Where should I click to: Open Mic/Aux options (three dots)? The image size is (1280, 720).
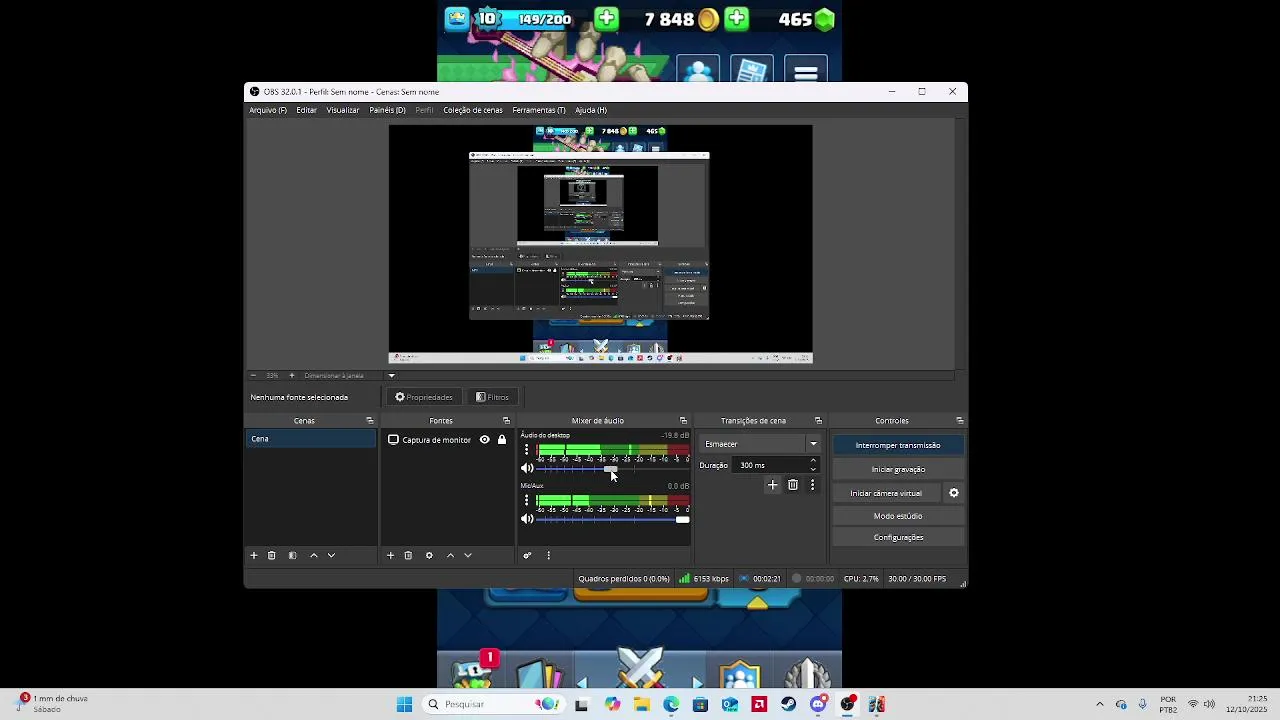[x=526, y=500]
